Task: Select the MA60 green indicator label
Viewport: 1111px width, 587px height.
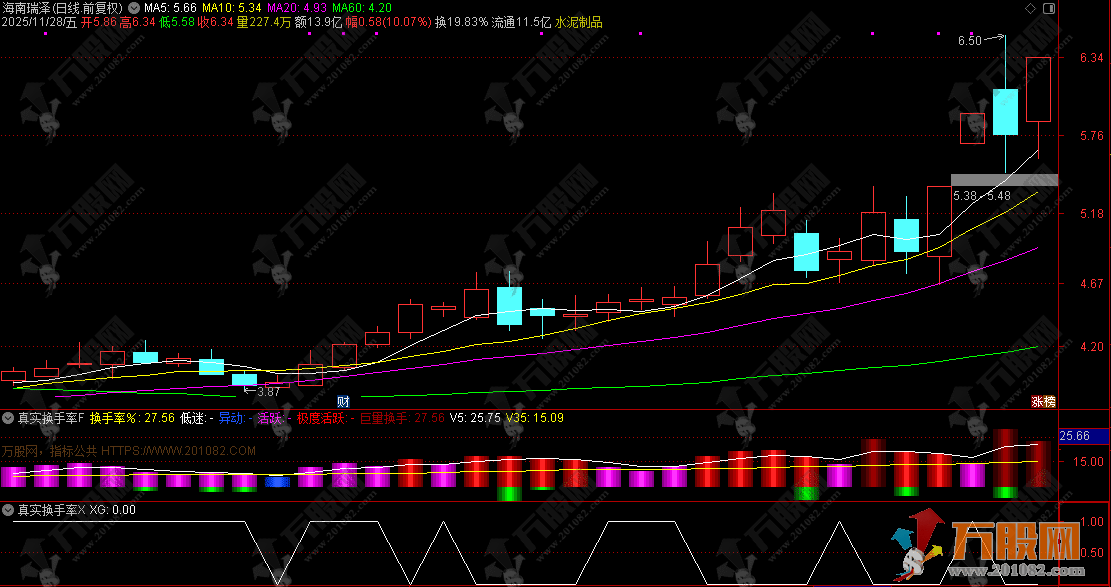Action: click(x=361, y=8)
